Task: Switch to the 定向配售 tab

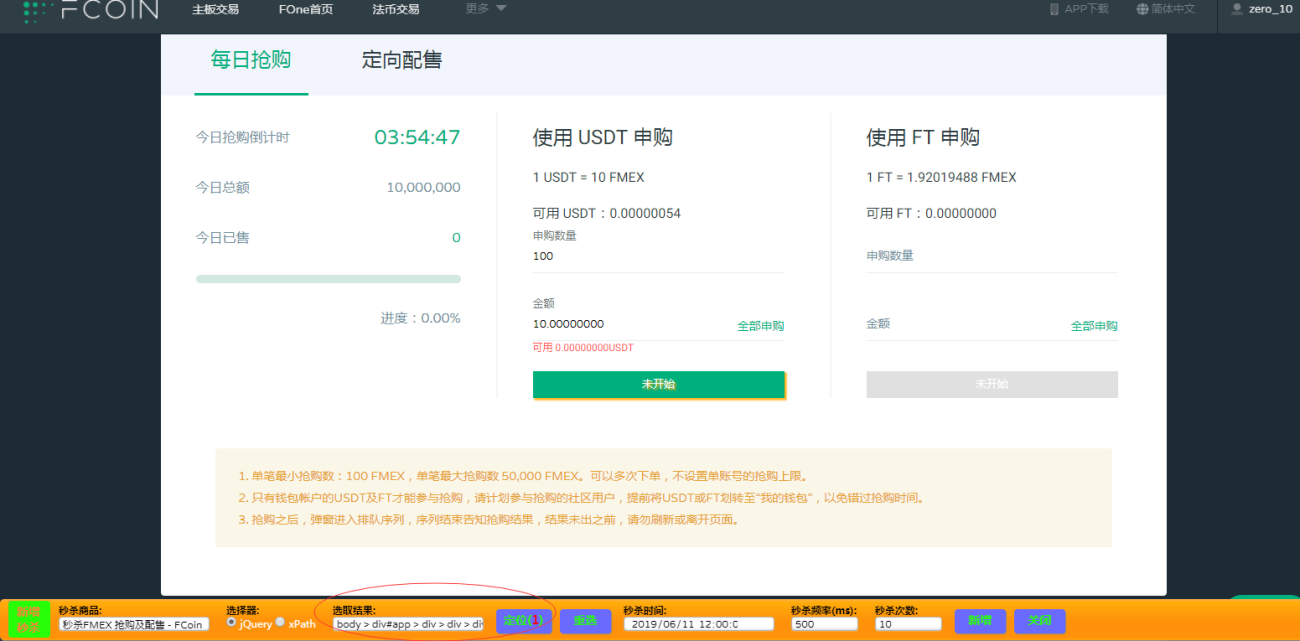Action: 402,60
